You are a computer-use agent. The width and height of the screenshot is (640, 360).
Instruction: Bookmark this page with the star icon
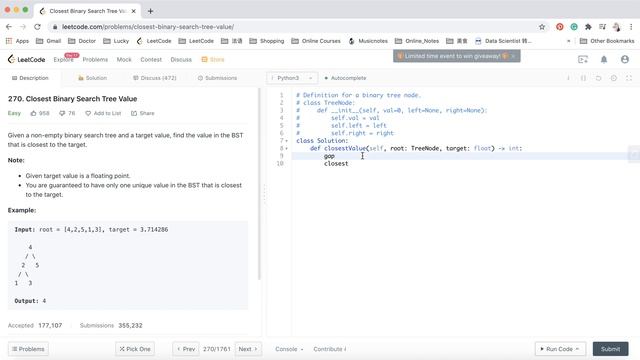tap(542, 27)
